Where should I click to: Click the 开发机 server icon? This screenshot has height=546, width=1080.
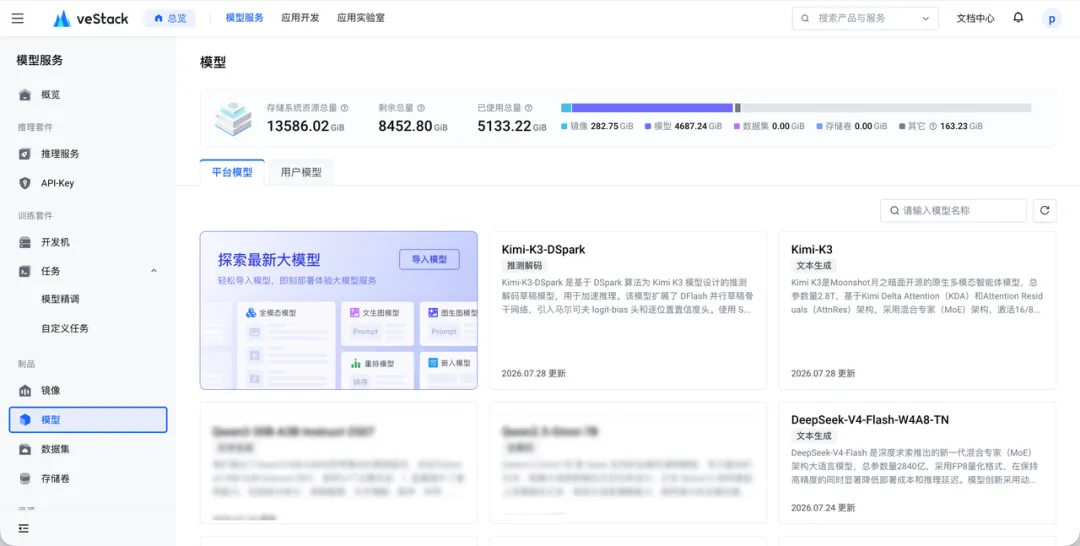(25, 242)
